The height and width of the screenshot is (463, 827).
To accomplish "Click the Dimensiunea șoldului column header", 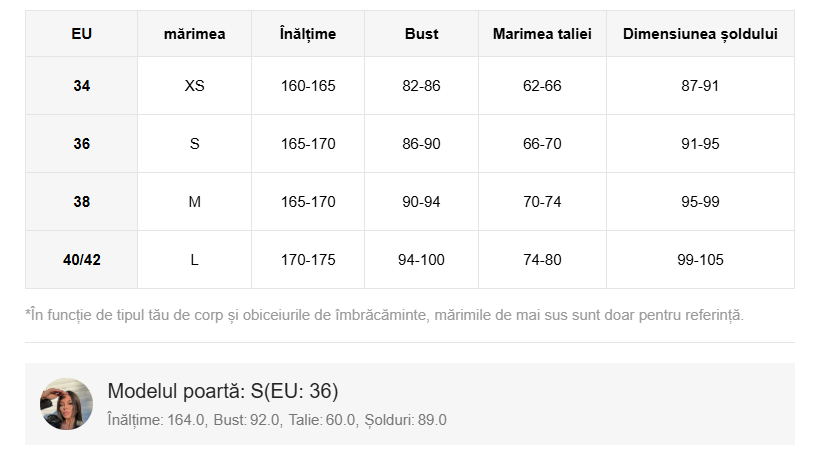I will (x=700, y=34).
